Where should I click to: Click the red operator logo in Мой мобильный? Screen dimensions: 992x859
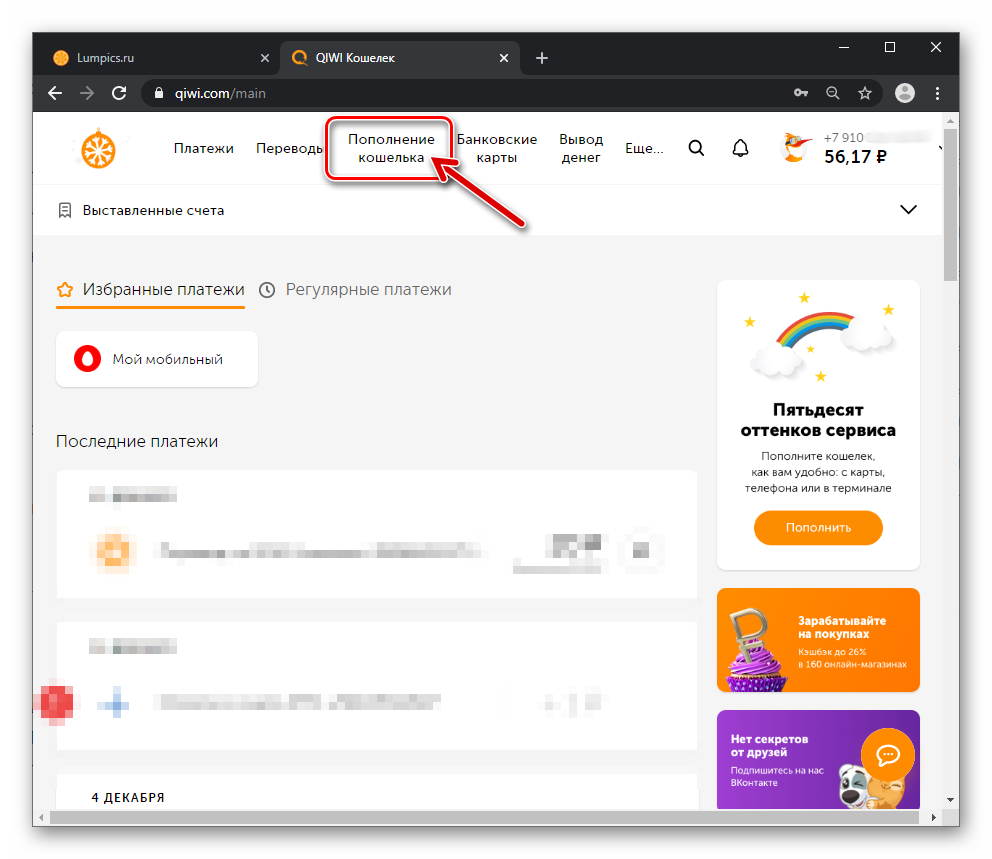coord(87,359)
